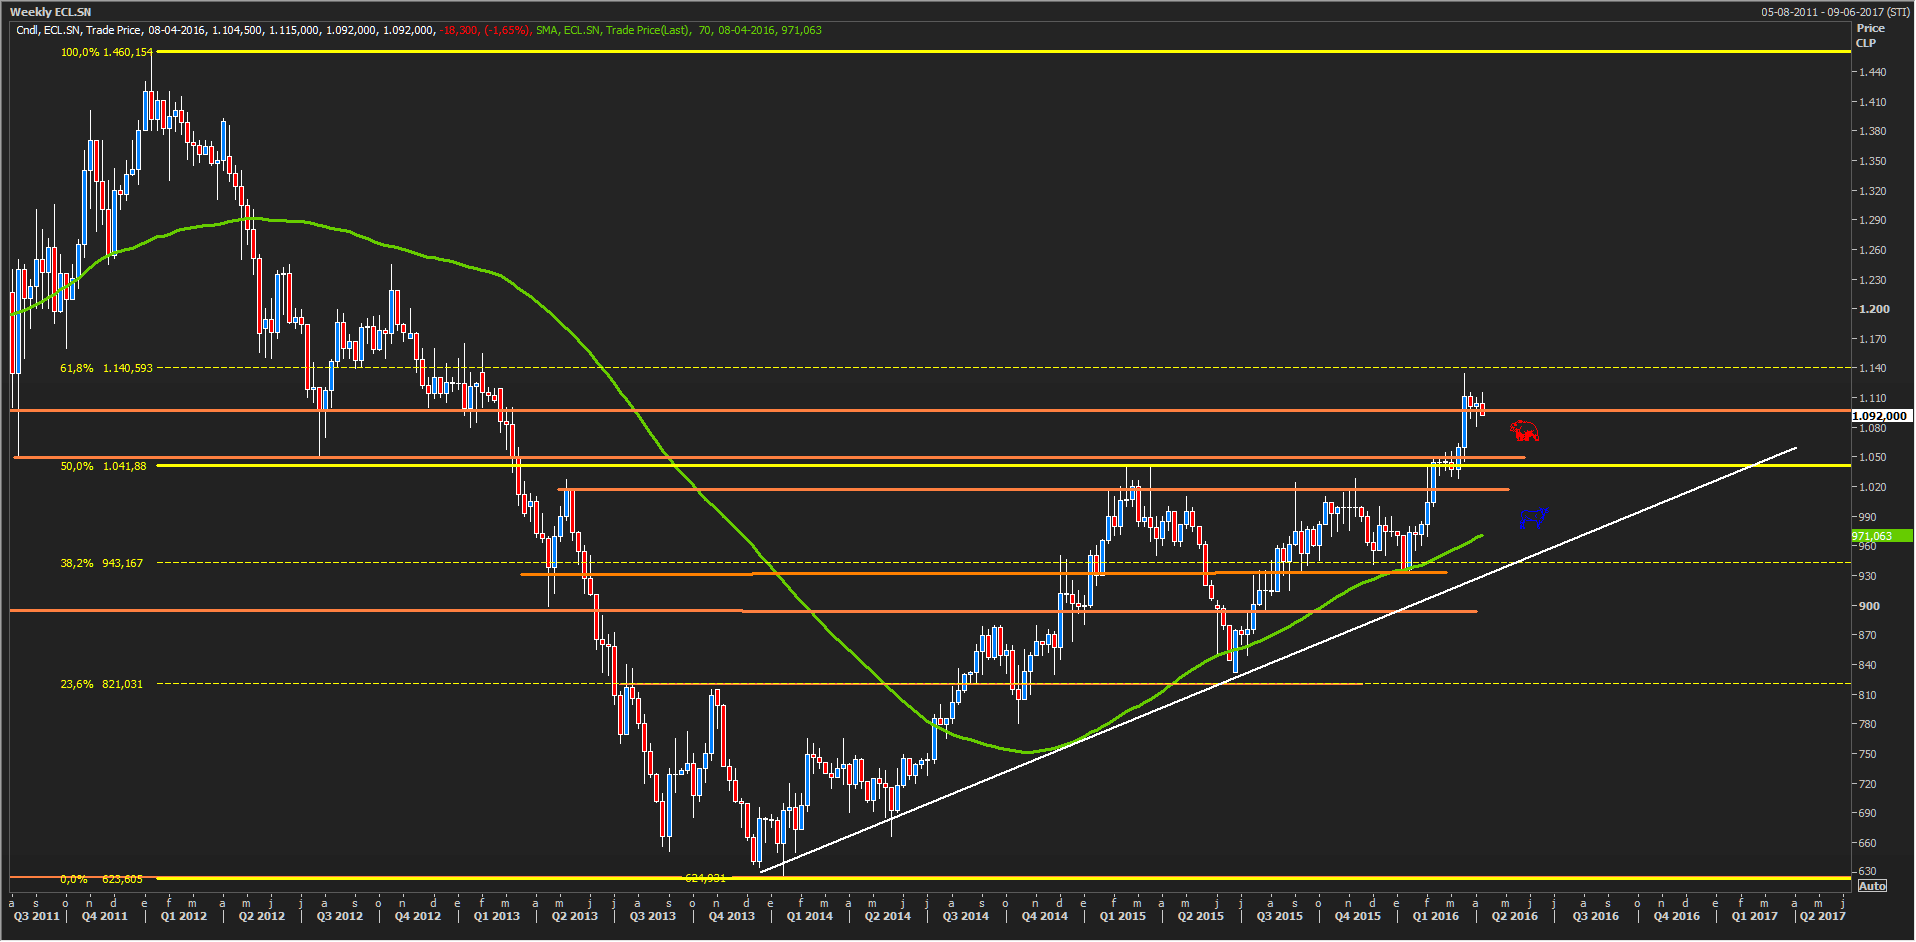Click the red -18,300 (-1,65%) change value
Screen dimensions: 1916x942
click(x=485, y=30)
